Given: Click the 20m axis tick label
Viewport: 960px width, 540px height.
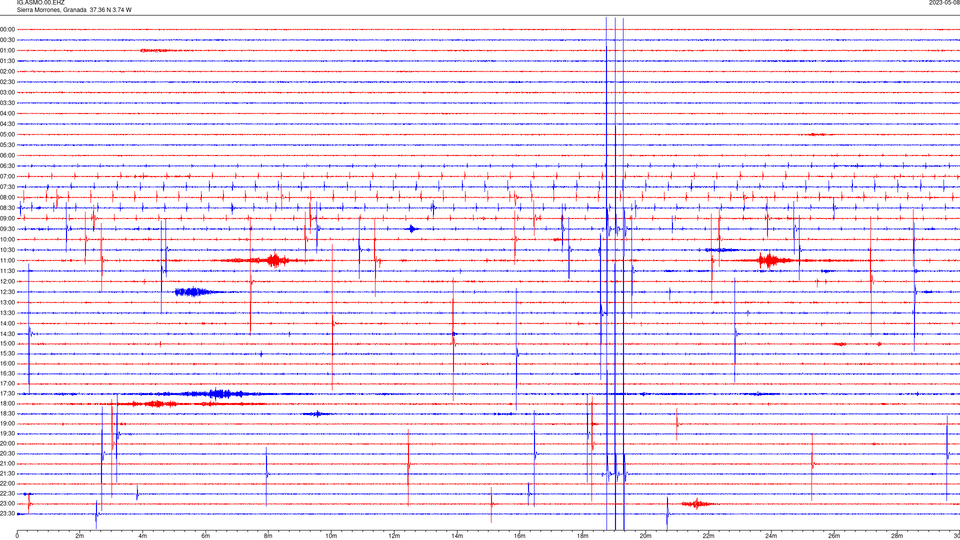Looking at the screenshot, I should (x=645, y=536).
